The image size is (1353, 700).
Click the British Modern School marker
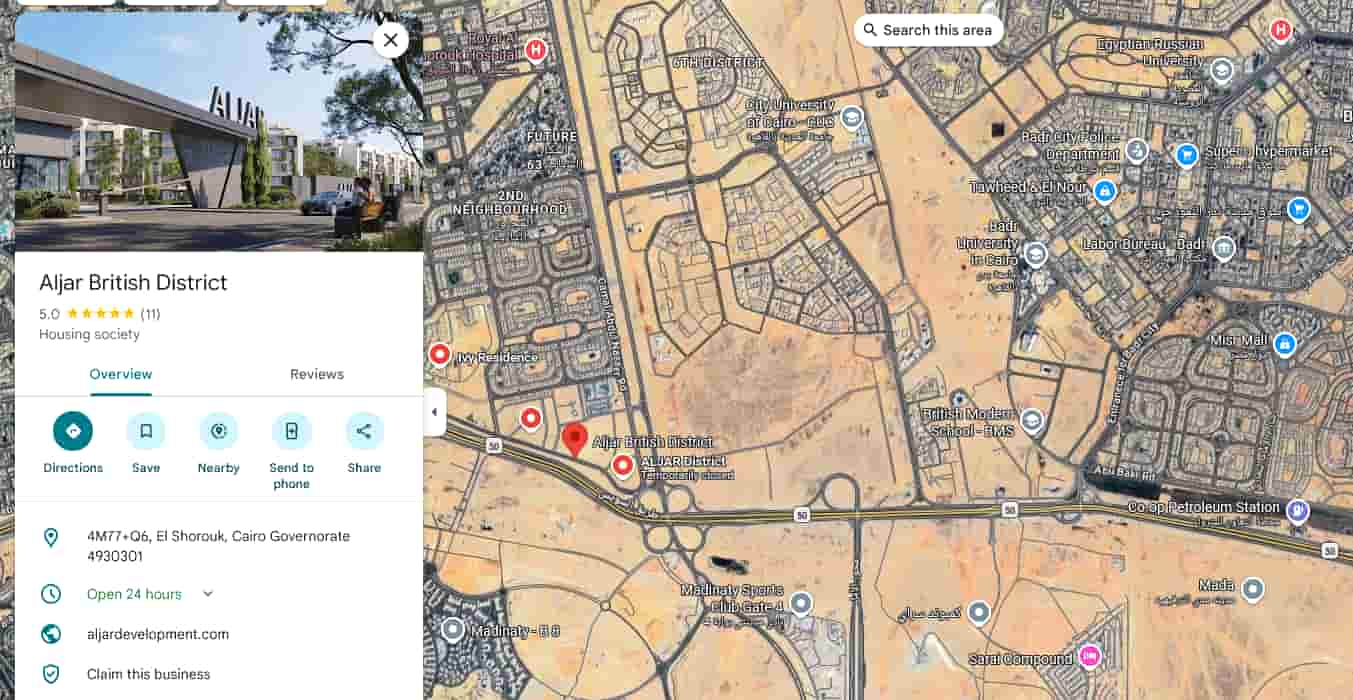(1031, 421)
